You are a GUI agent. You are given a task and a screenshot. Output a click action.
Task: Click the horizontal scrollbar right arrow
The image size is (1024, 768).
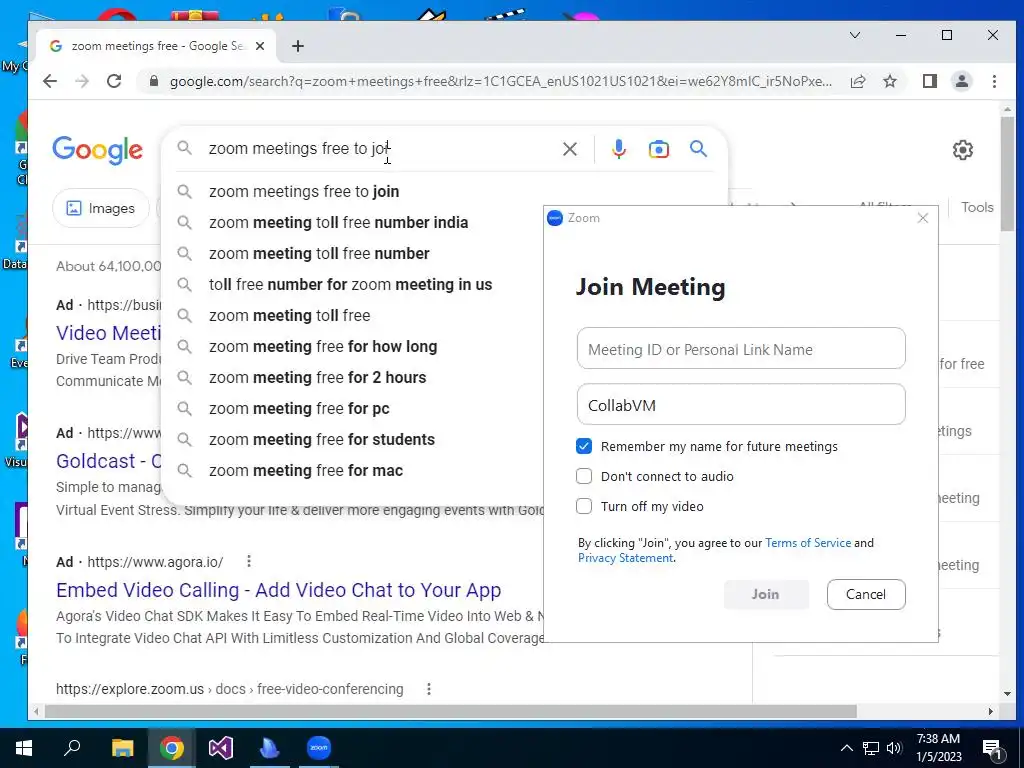point(991,711)
